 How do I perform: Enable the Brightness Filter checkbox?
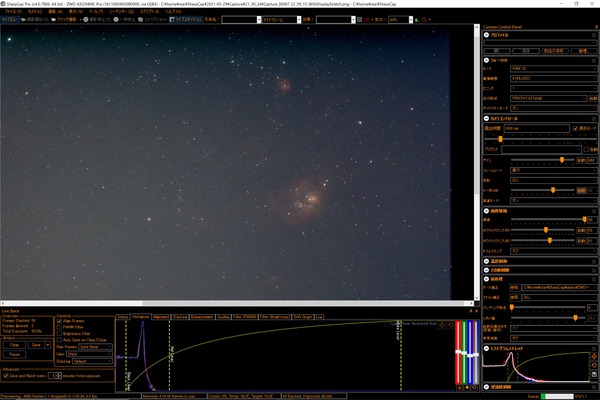click(58, 334)
